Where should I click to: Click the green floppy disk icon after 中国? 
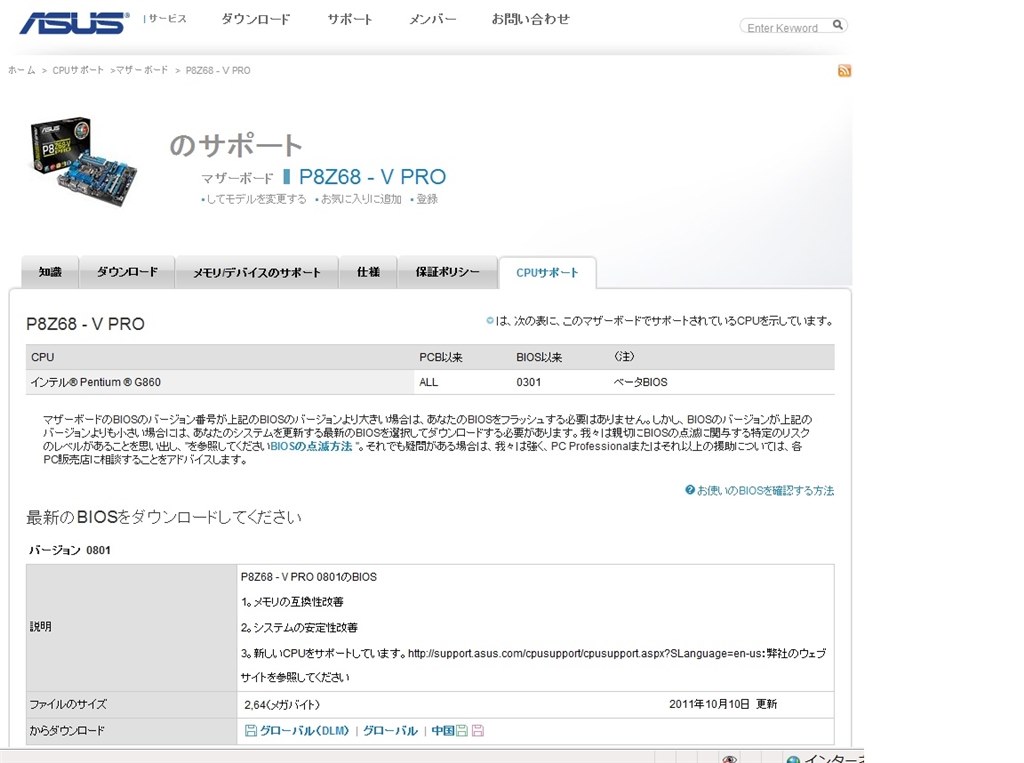click(462, 730)
